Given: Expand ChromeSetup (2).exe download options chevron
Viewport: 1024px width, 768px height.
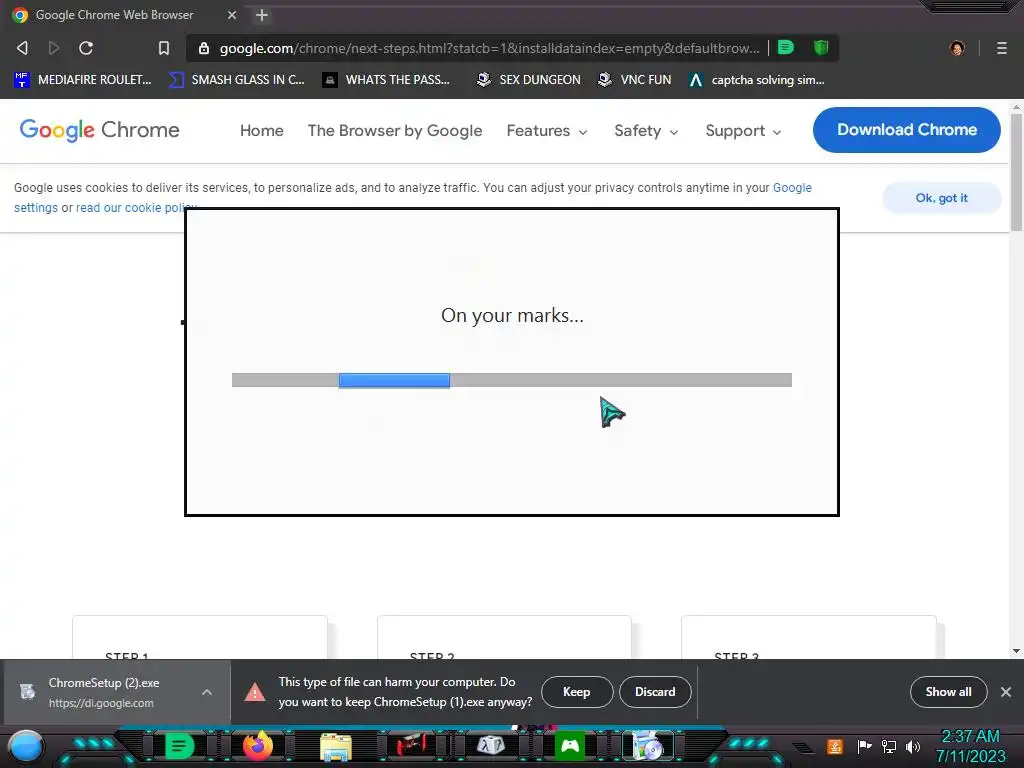Looking at the screenshot, I should coord(206,692).
